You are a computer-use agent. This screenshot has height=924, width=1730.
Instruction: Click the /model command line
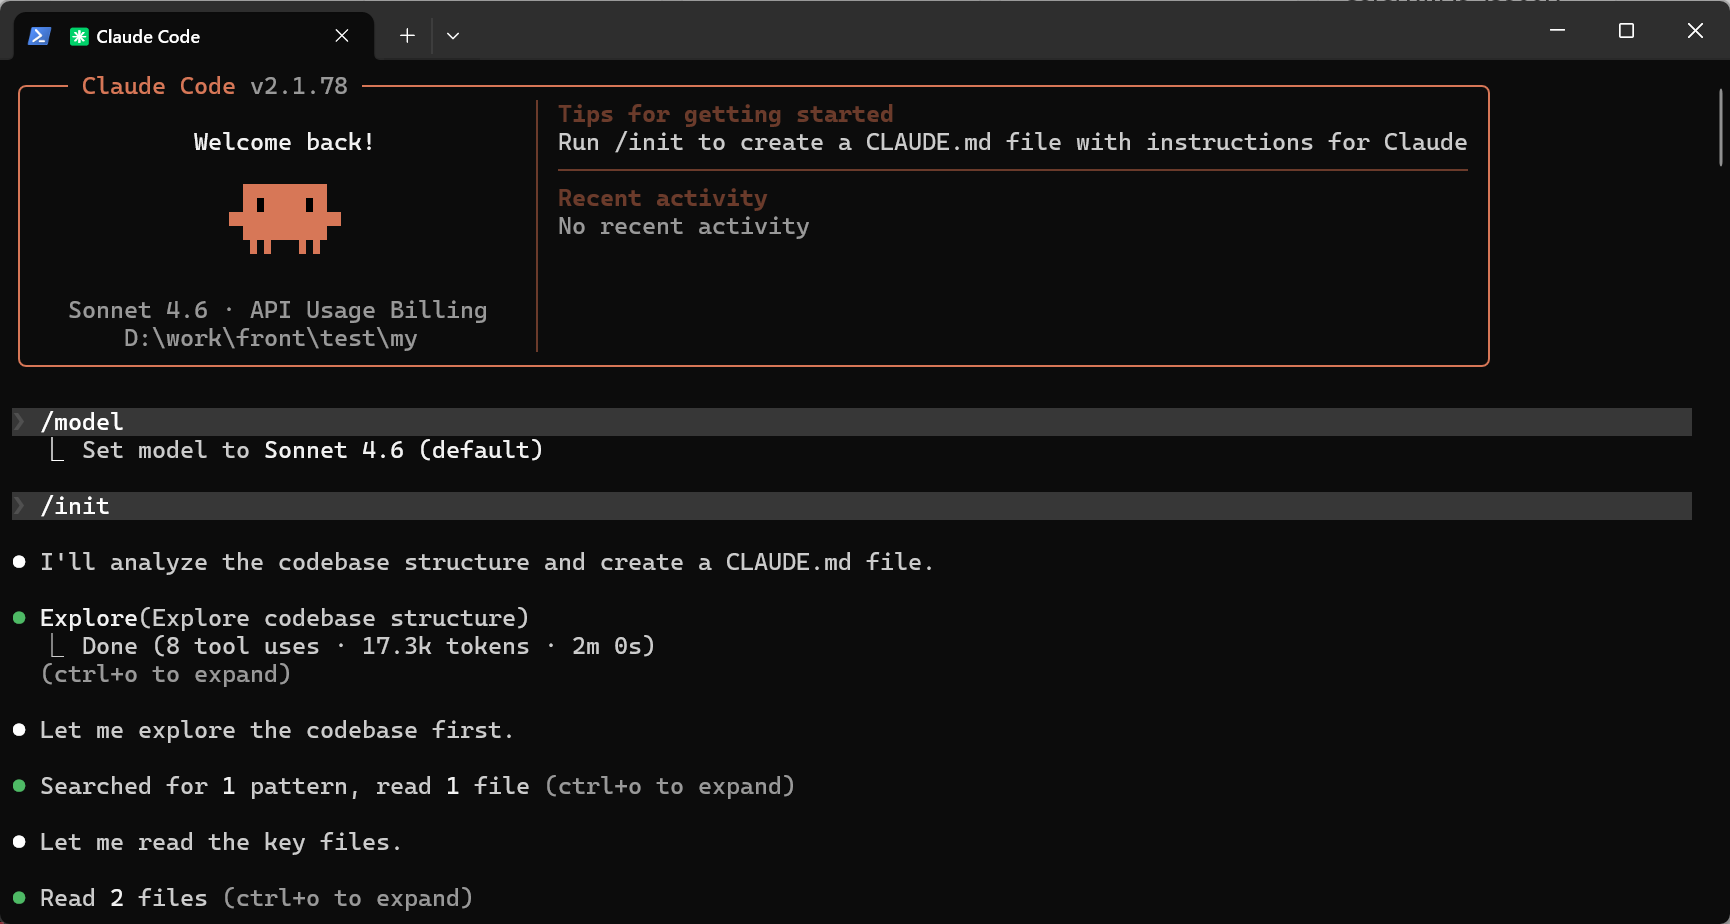[x=82, y=422]
